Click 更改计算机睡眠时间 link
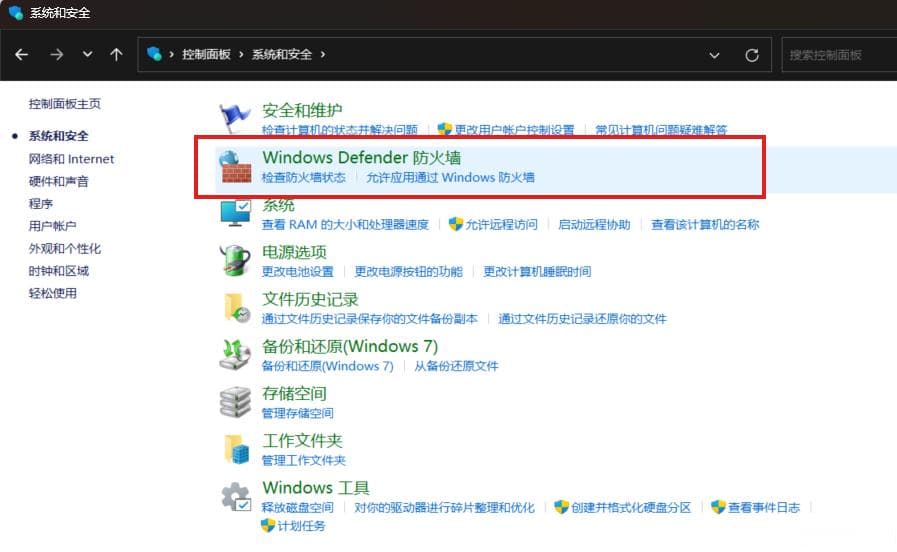 [537, 271]
